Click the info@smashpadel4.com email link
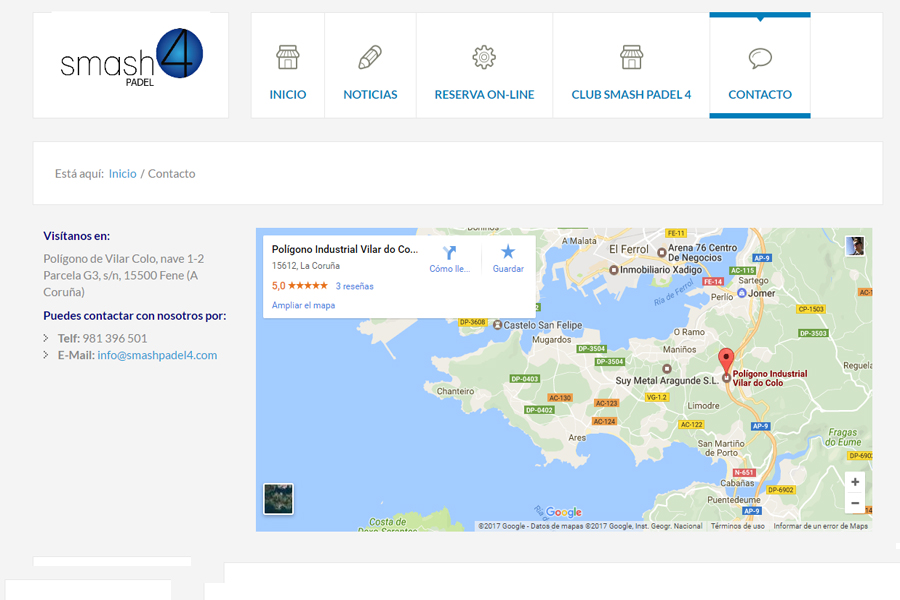900x600 pixels. pos(157,355)
